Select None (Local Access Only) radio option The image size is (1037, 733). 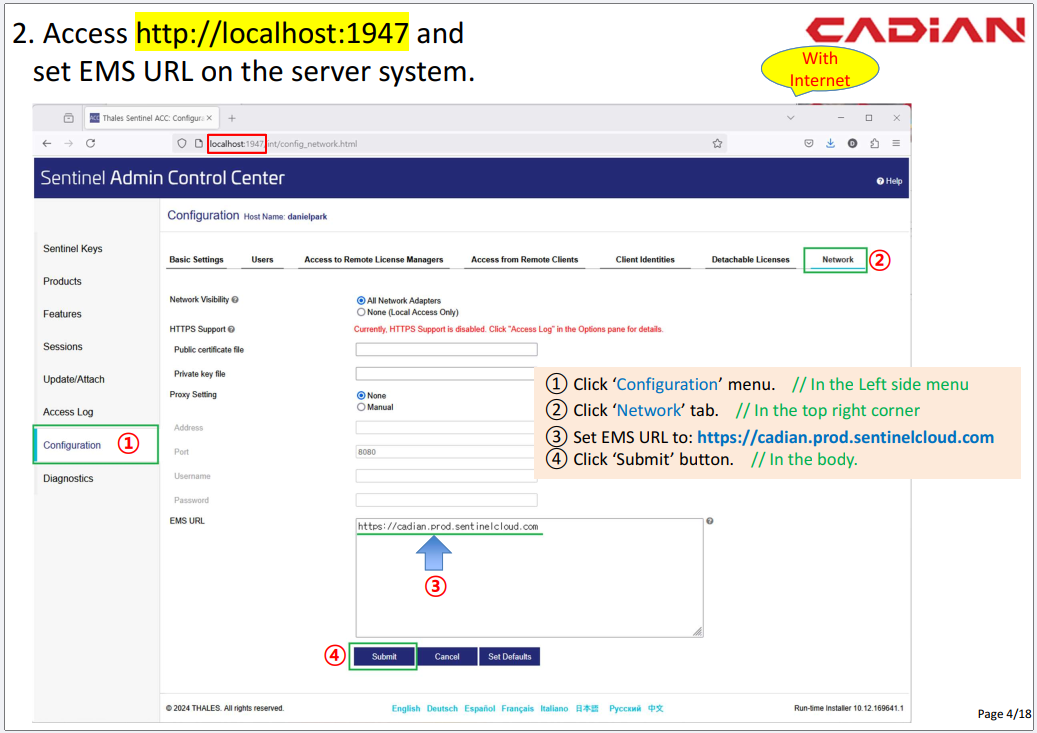tap(361, 312)
